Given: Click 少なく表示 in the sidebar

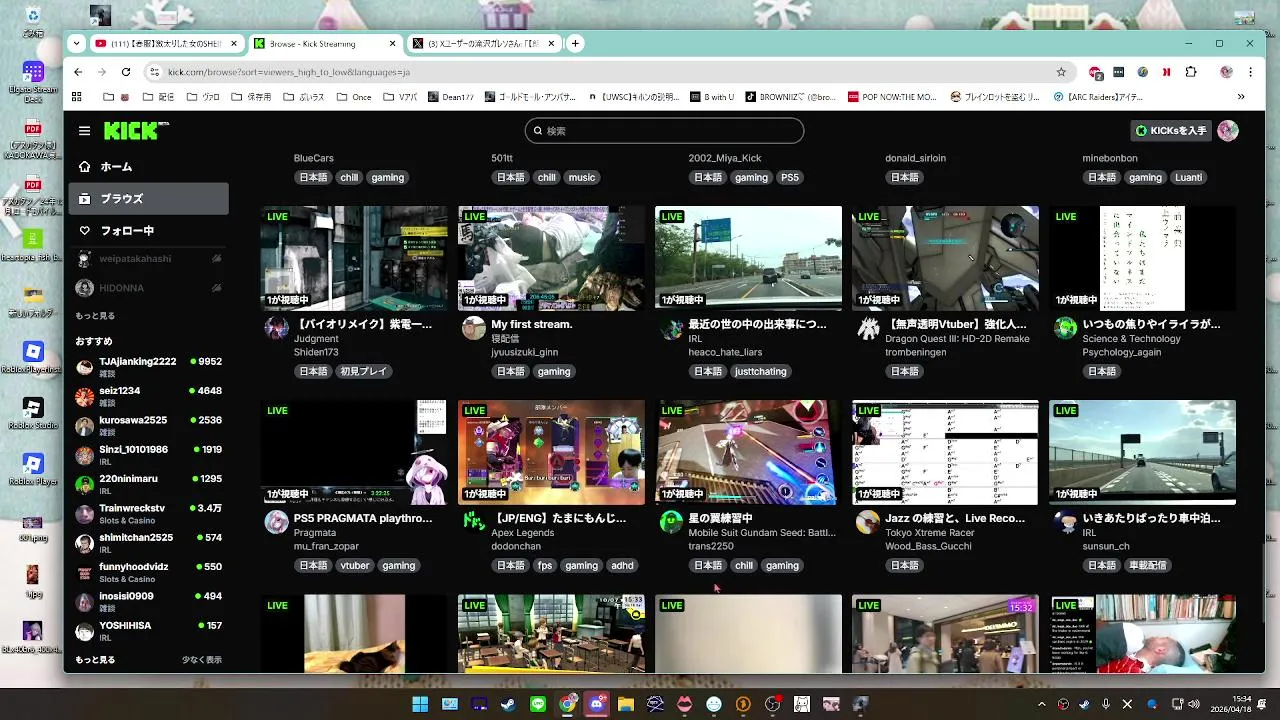Looking at the screenshot, I should 202,660.
